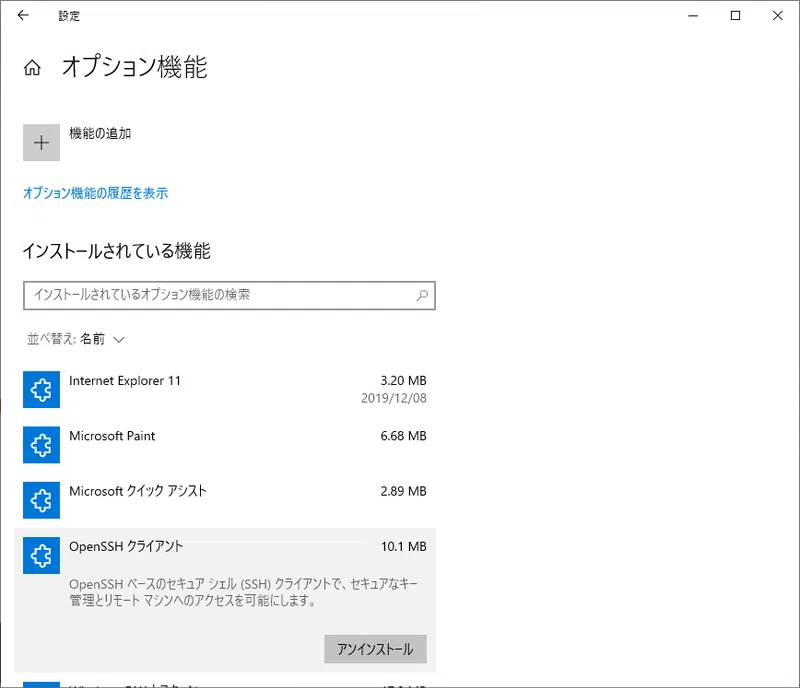Click the 6.68 MB size value
Viewport: 800px width, 688px height.
[x=404, y=436]
